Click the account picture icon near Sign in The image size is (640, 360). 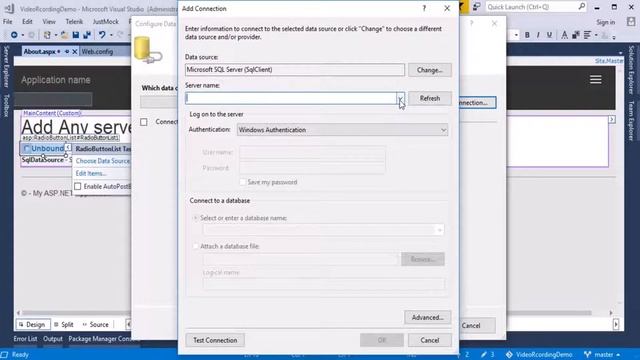coord(631,22)
